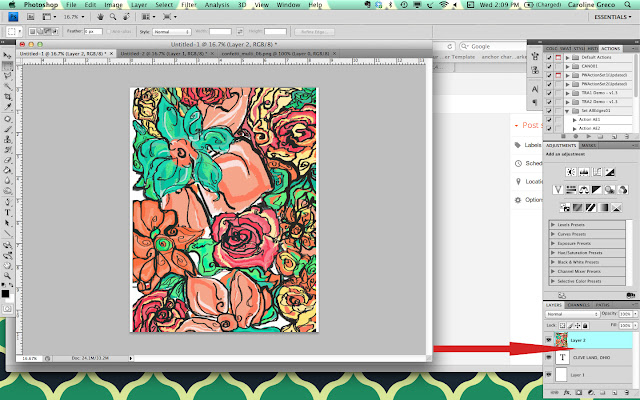Screen dimensions: 640x400
Task: Expand Curves Presets list
Action: [x=553, y=234]
